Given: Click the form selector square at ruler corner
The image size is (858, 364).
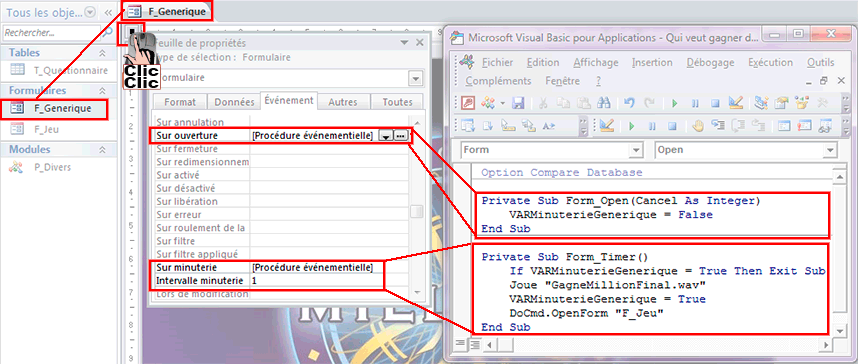Looking at the screenshot, I should pyautogui.click(x=131, y=33).
